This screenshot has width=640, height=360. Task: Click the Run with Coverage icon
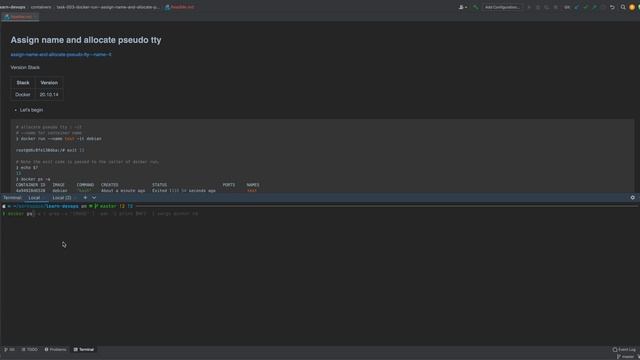pyautogui.click(x=547, y=7)
